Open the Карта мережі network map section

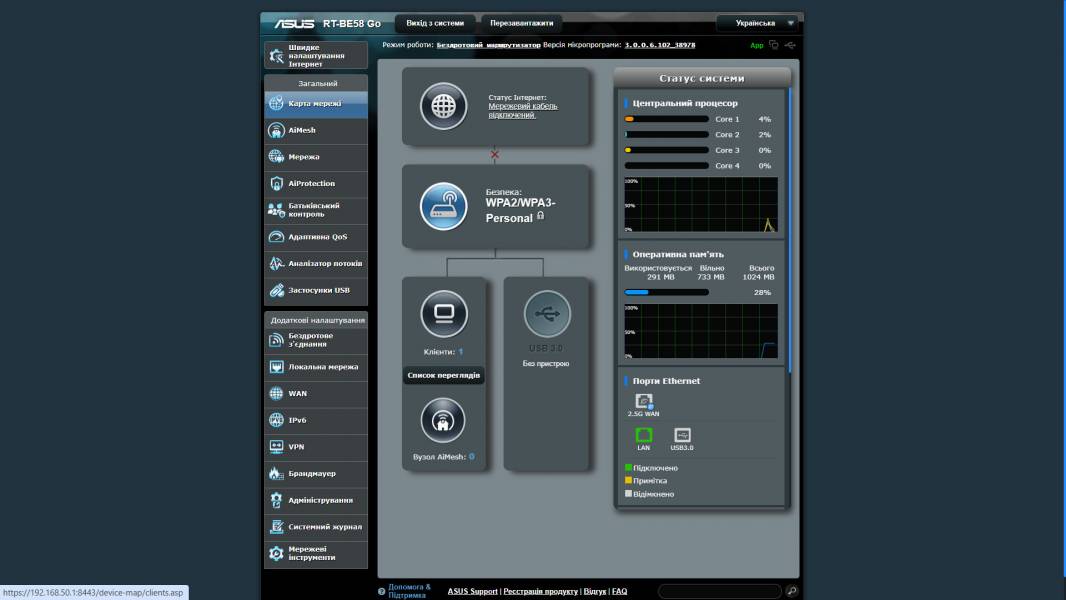click(x=315, y=100)
